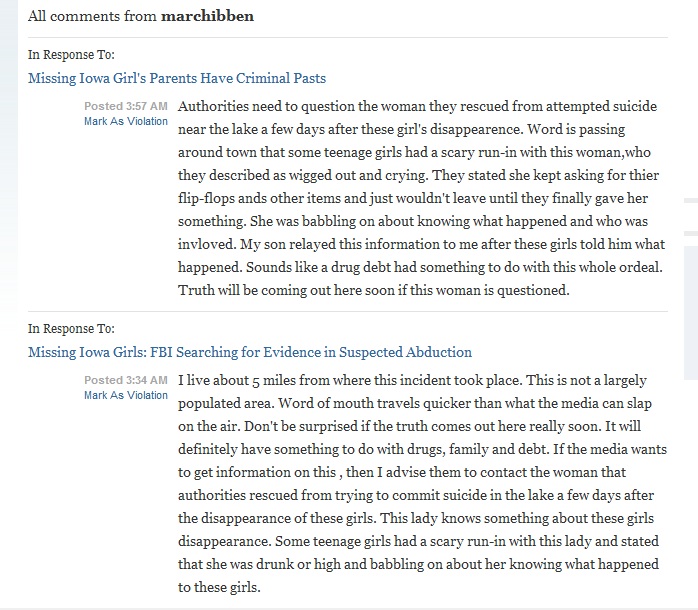Image resolution: width=698 pixels, height=610 pixels.
Task: Click the line starting "I live about 5 miles"
Action: (412, 381)
